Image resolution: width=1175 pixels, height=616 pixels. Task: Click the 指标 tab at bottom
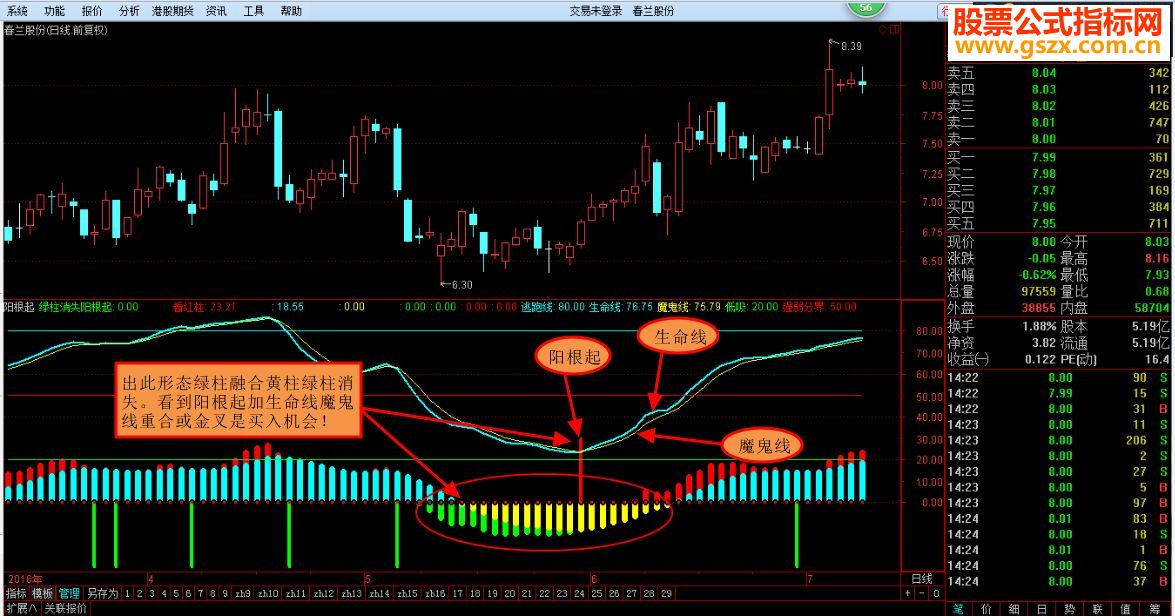16,593
